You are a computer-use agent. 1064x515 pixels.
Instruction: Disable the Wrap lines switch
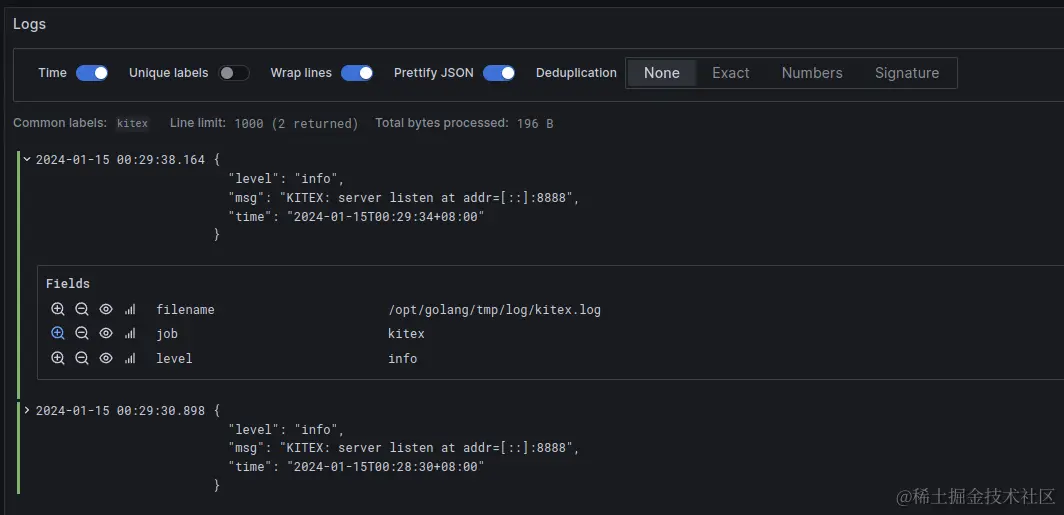click(x=357, y=73)
